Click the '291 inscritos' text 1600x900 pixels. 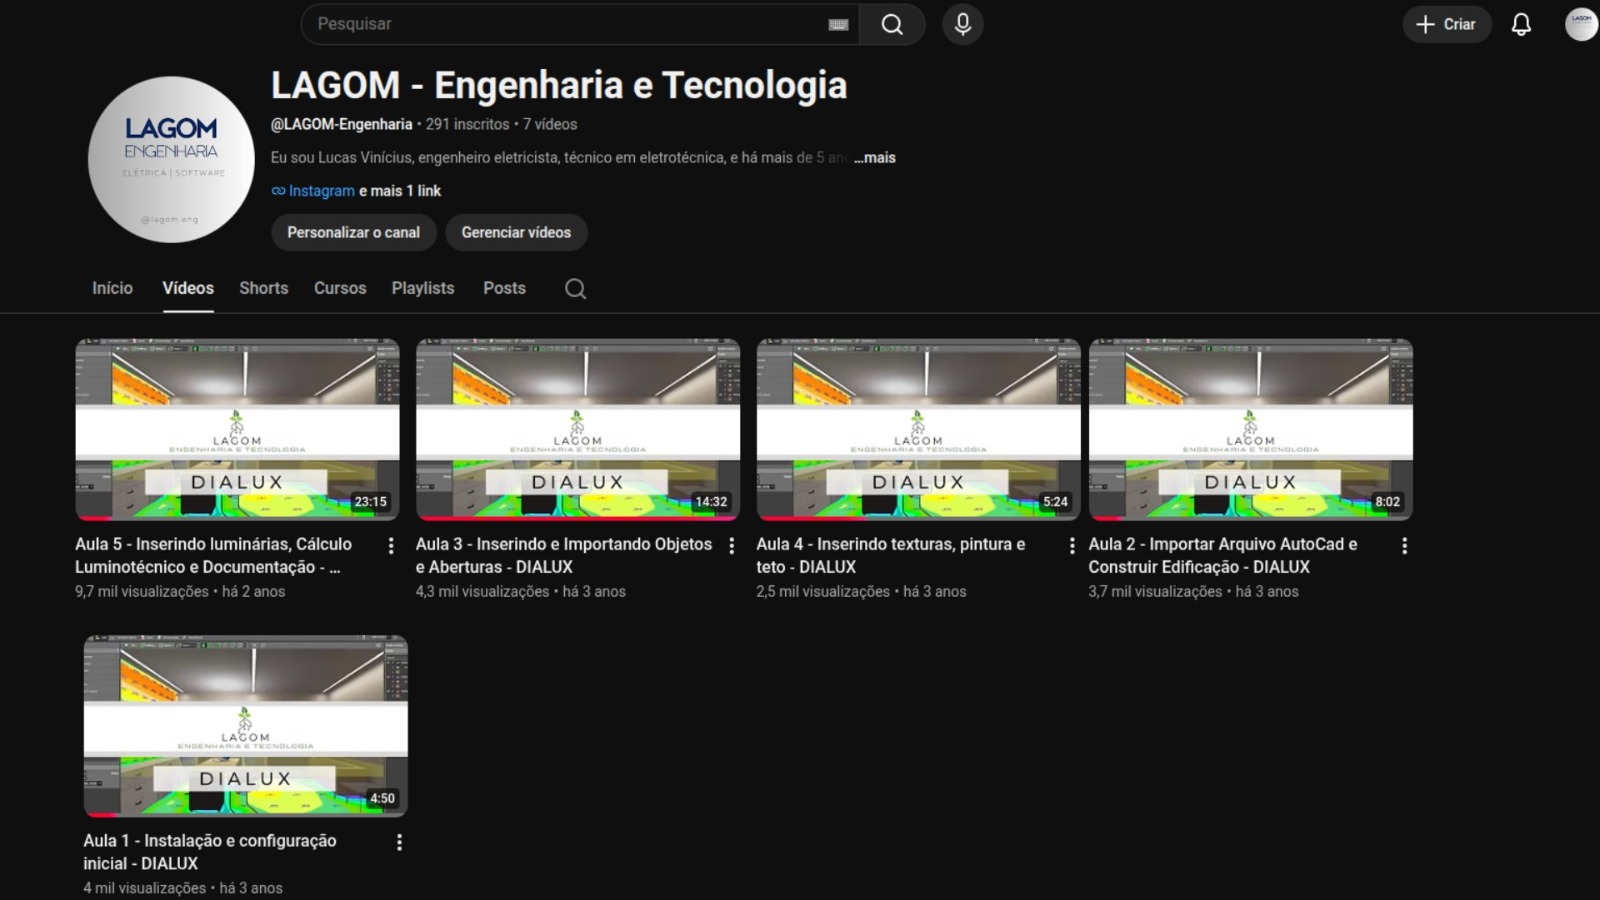tap(467, 125)
